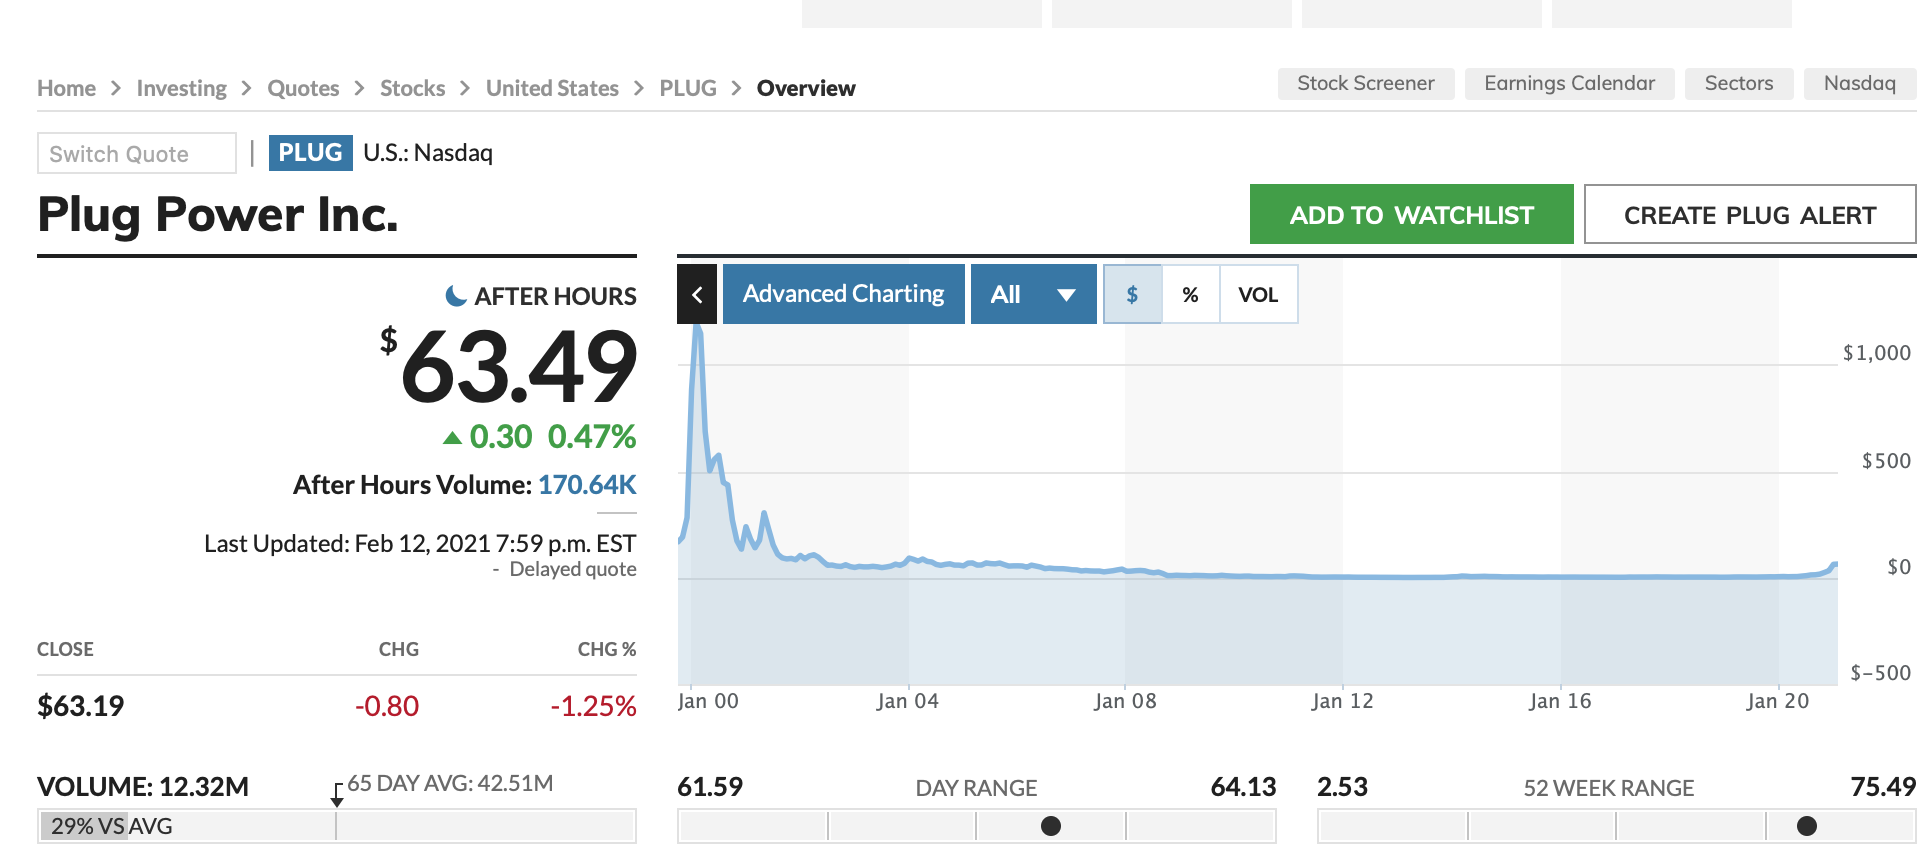Click the Switch Quote input field

click(x=137, y=153)
